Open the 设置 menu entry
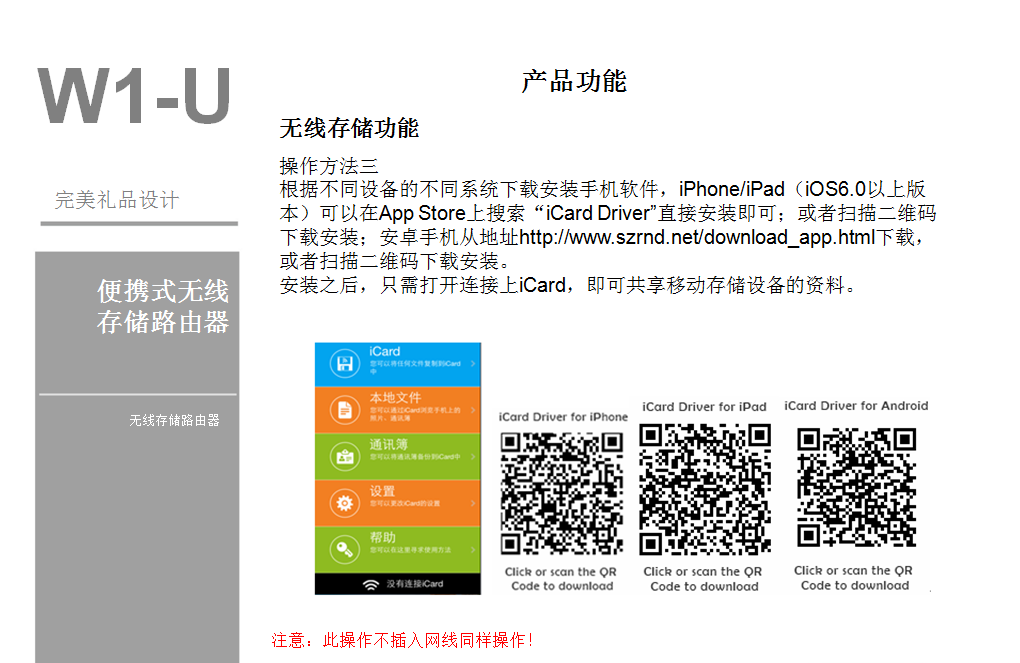1020x663 pixels. point(398,503)
